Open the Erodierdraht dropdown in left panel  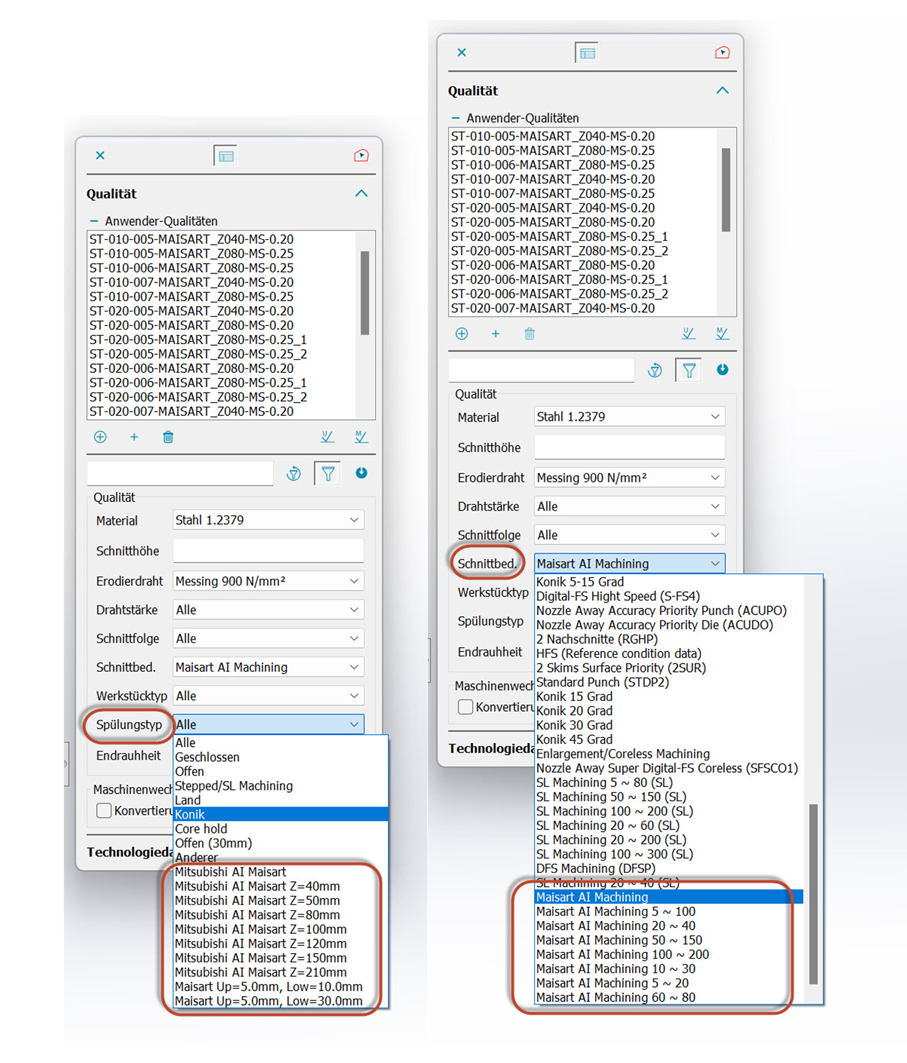coord(268,581)
